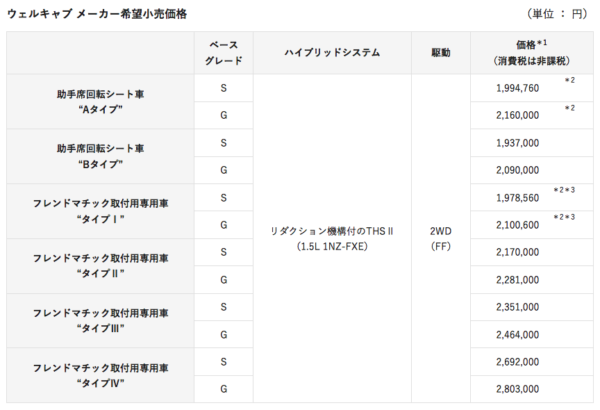Click the price 2,160,000

[x=517, y=115]
